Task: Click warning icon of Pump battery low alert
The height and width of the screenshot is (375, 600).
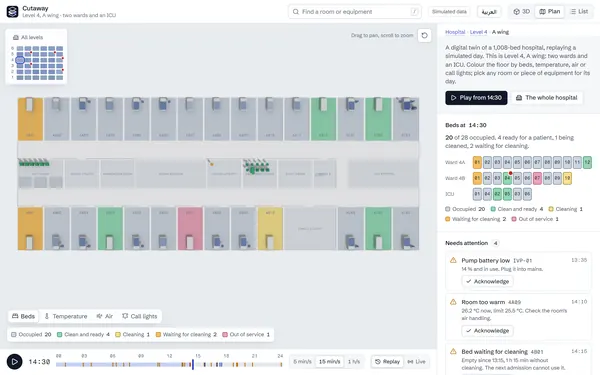Action: (453, 260)
